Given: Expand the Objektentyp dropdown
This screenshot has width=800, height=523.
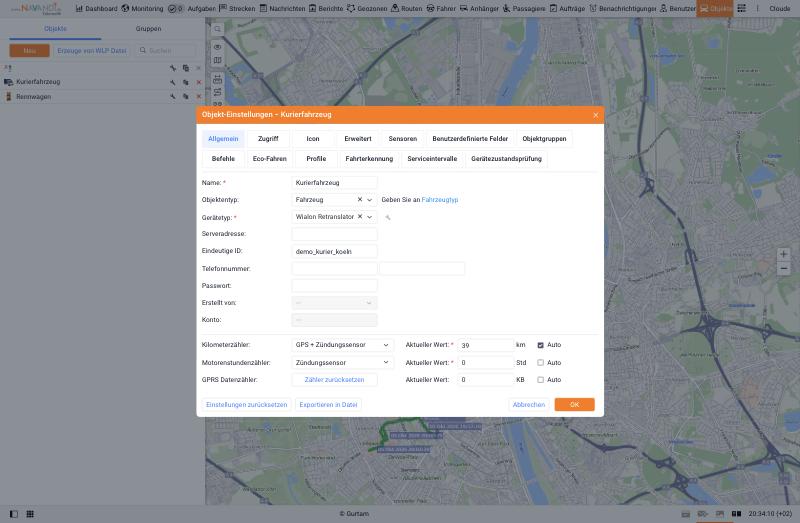Looking at the screenshot, I should [370, 200].
